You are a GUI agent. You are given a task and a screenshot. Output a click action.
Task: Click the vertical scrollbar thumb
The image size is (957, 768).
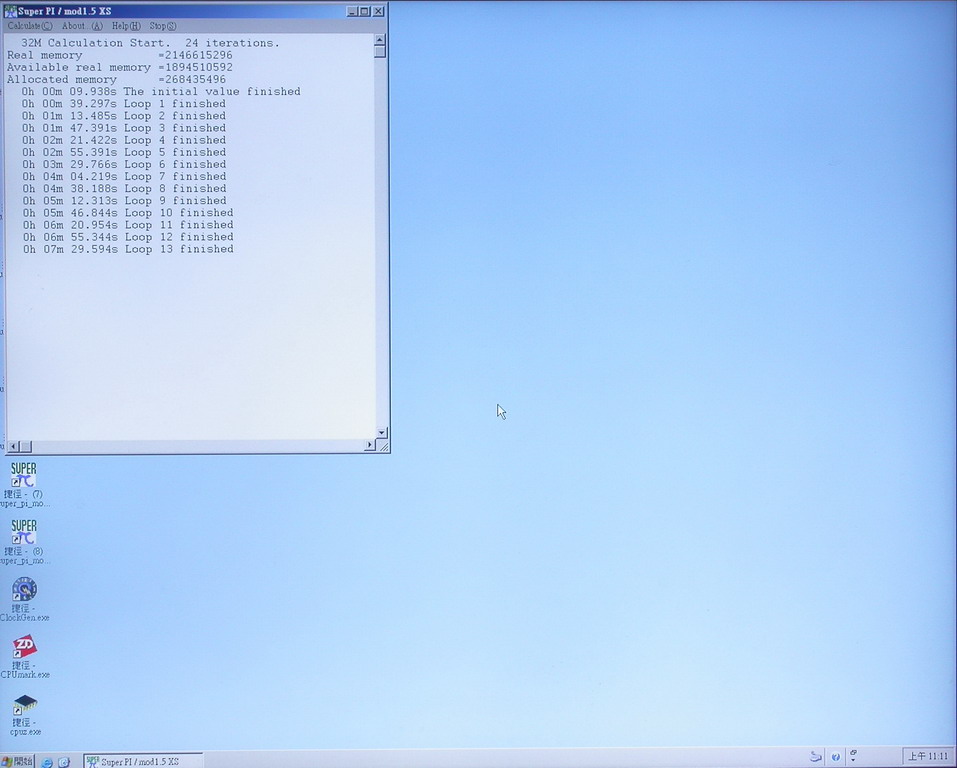(x=380, y=52)
